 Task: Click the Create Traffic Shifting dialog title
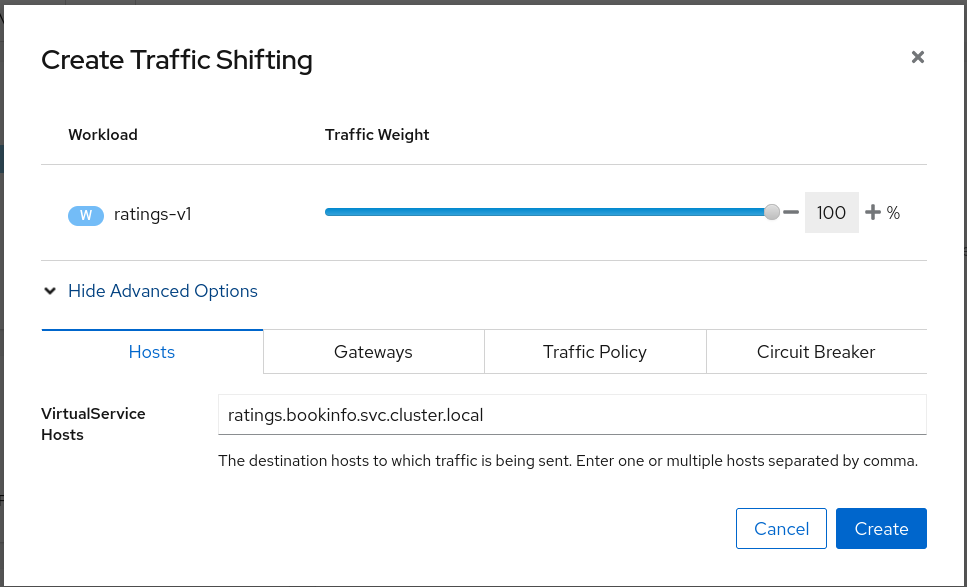[177, 60]
